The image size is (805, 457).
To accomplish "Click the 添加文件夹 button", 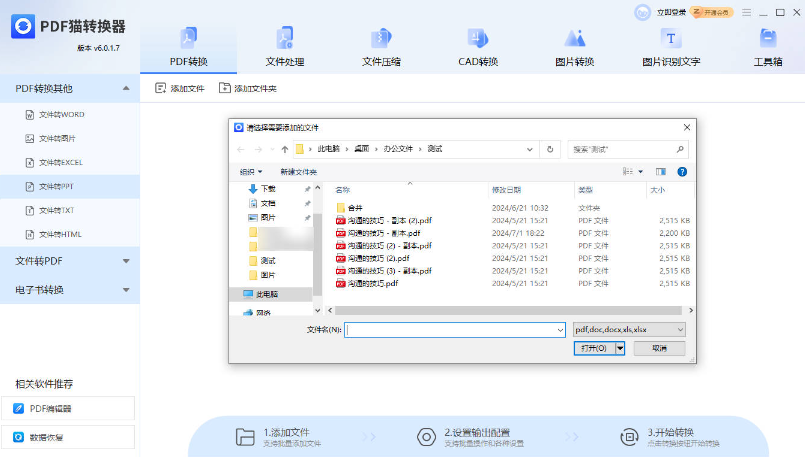I will click(247, 88).
